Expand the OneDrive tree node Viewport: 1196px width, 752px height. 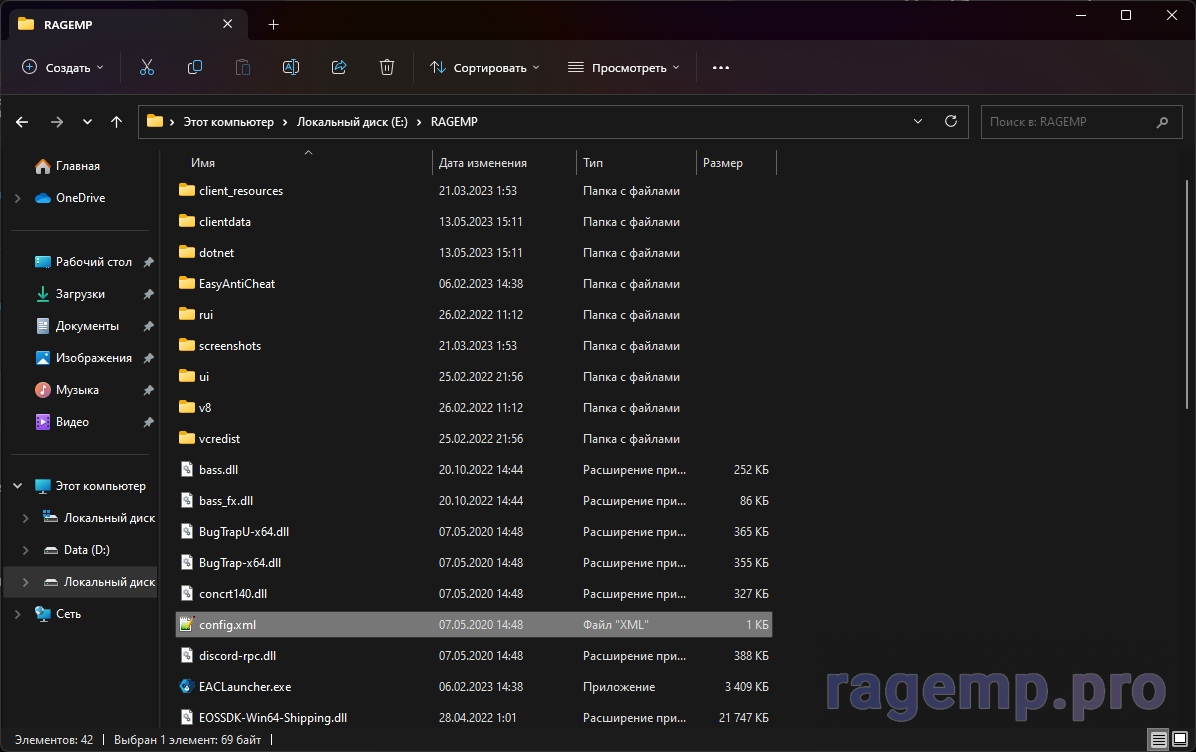[x=18, y=198]
